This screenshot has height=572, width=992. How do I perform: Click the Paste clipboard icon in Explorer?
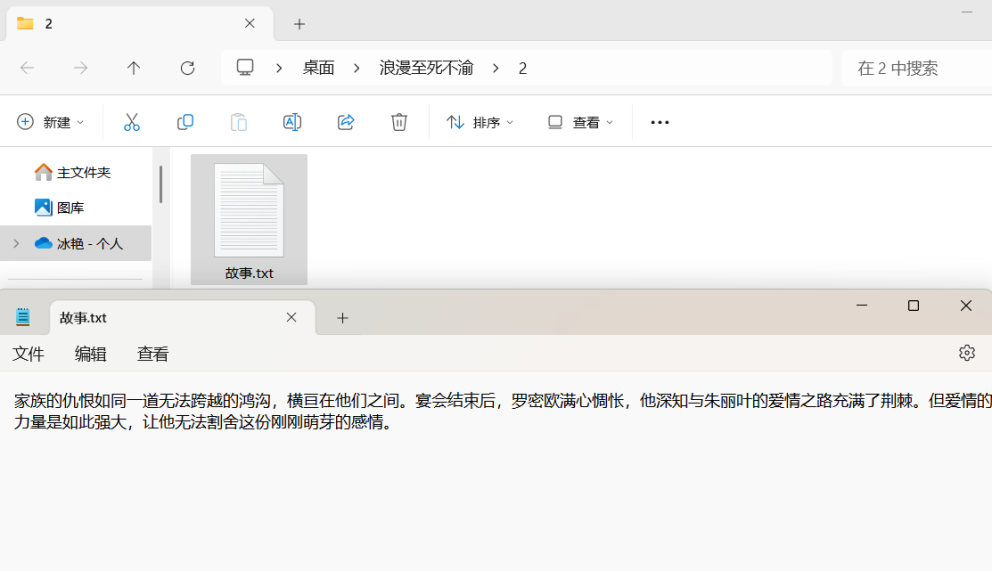click(x=239, y=122)
